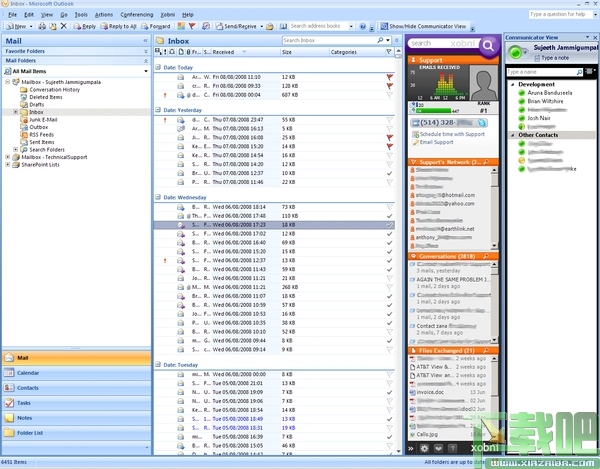Click the green presence status button

pyautogui.click(x=516, y=52)
